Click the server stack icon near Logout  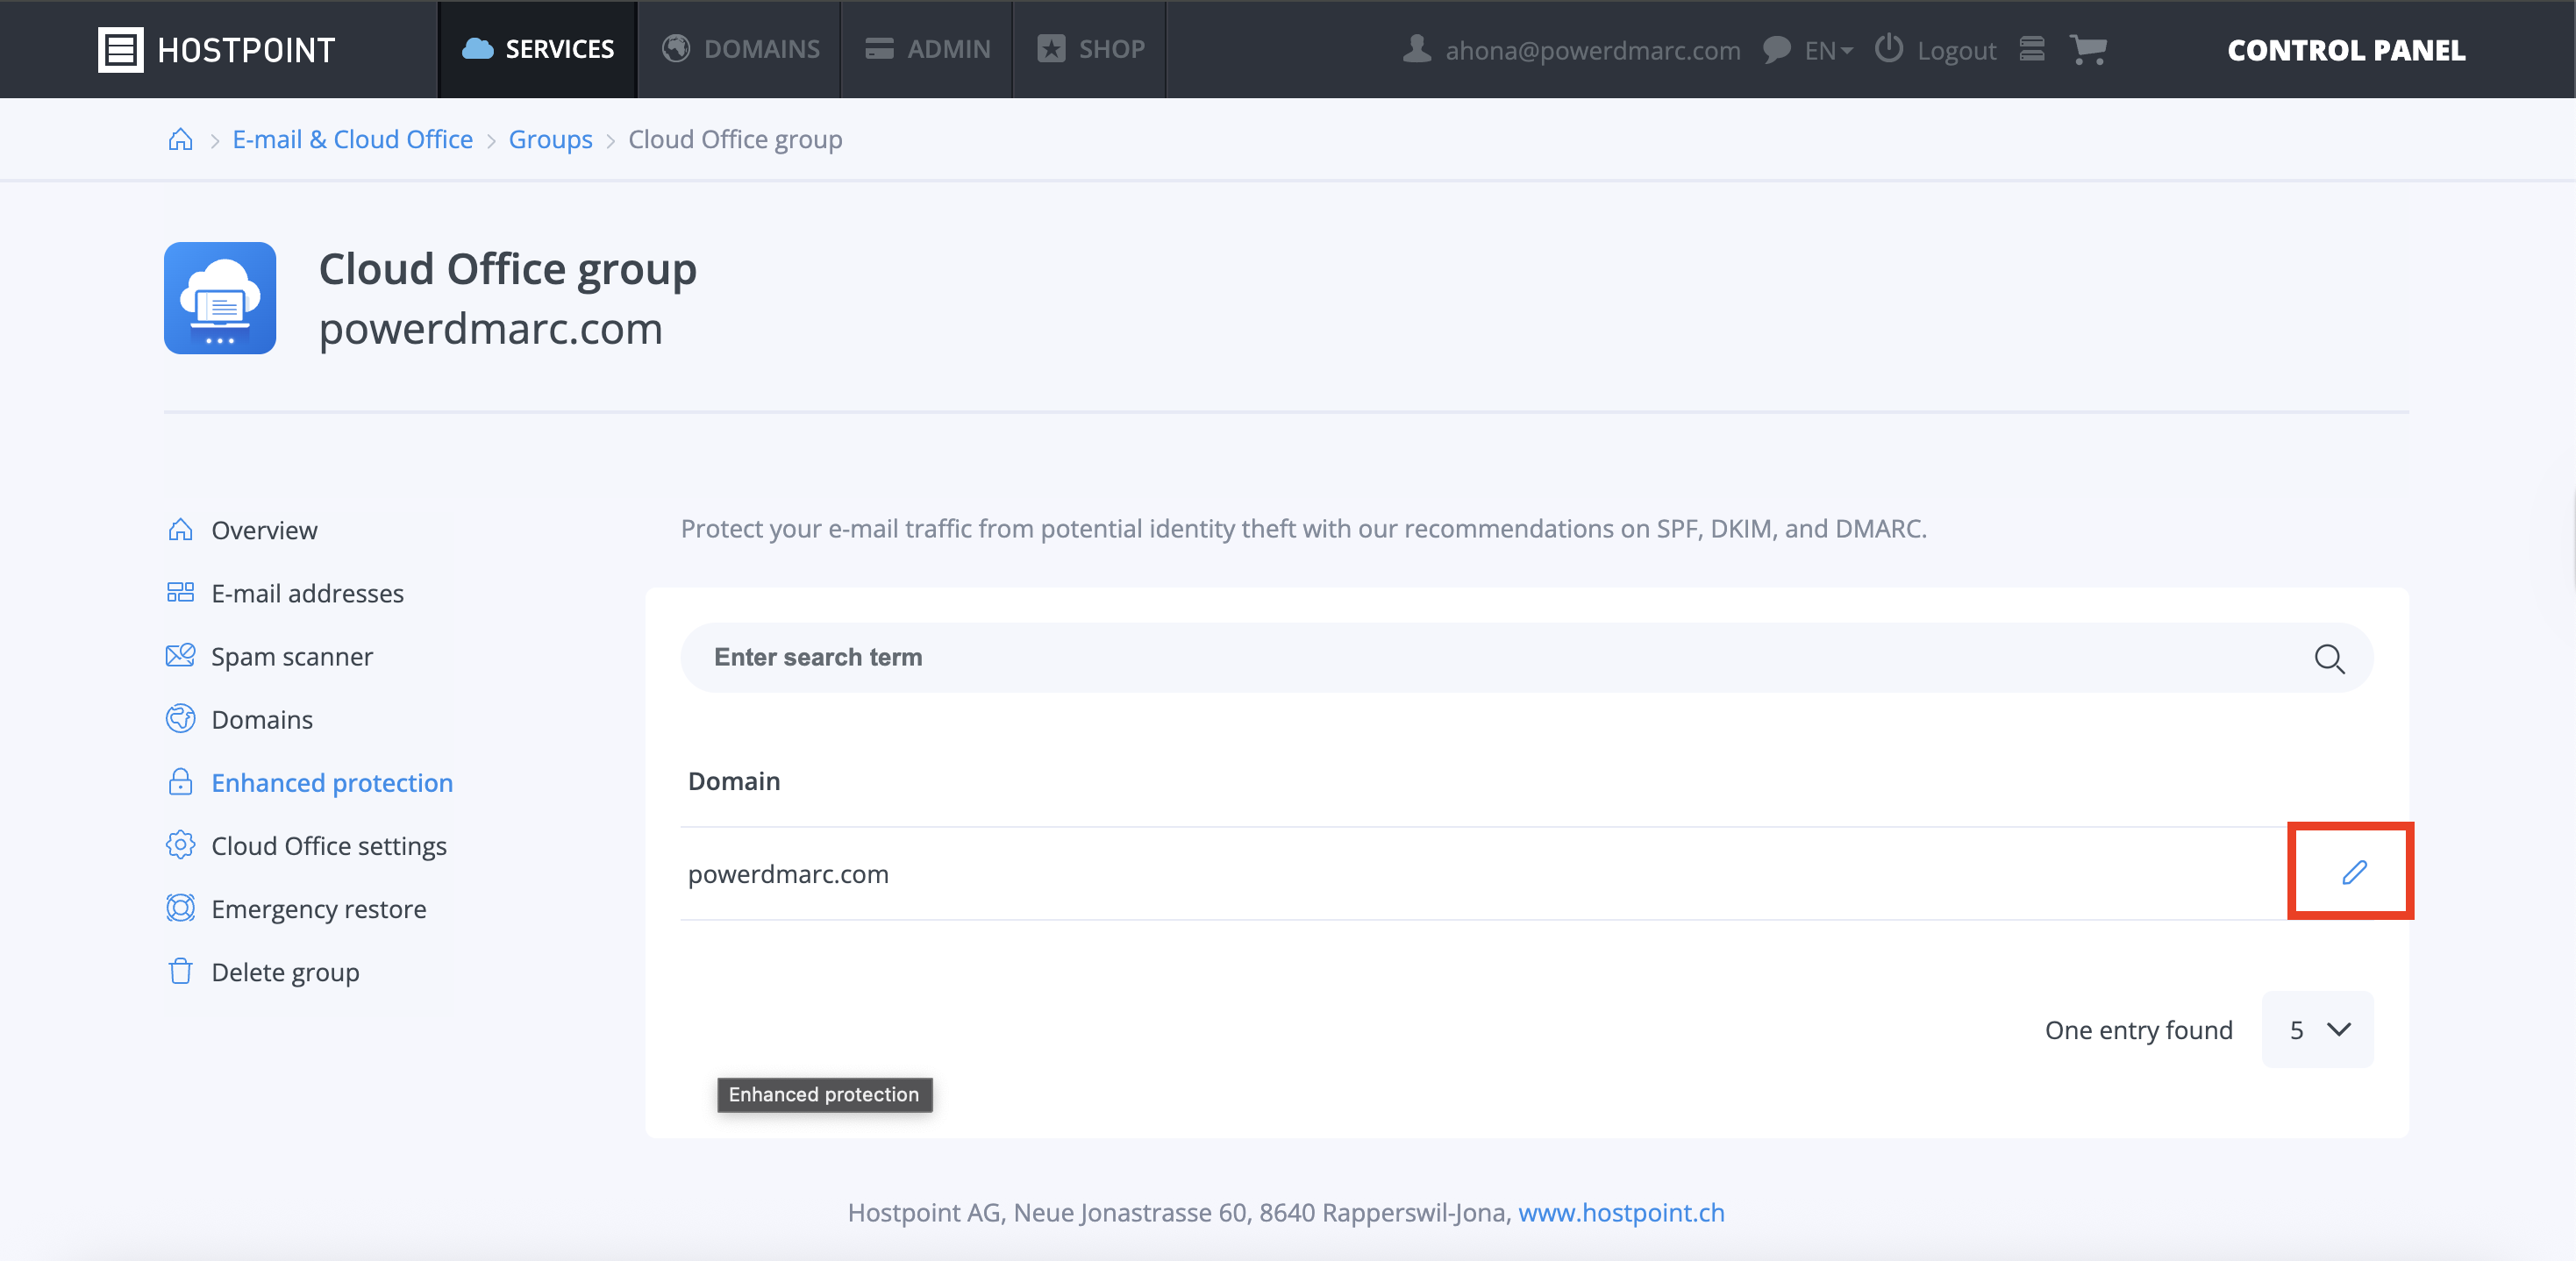(2031, 49)
